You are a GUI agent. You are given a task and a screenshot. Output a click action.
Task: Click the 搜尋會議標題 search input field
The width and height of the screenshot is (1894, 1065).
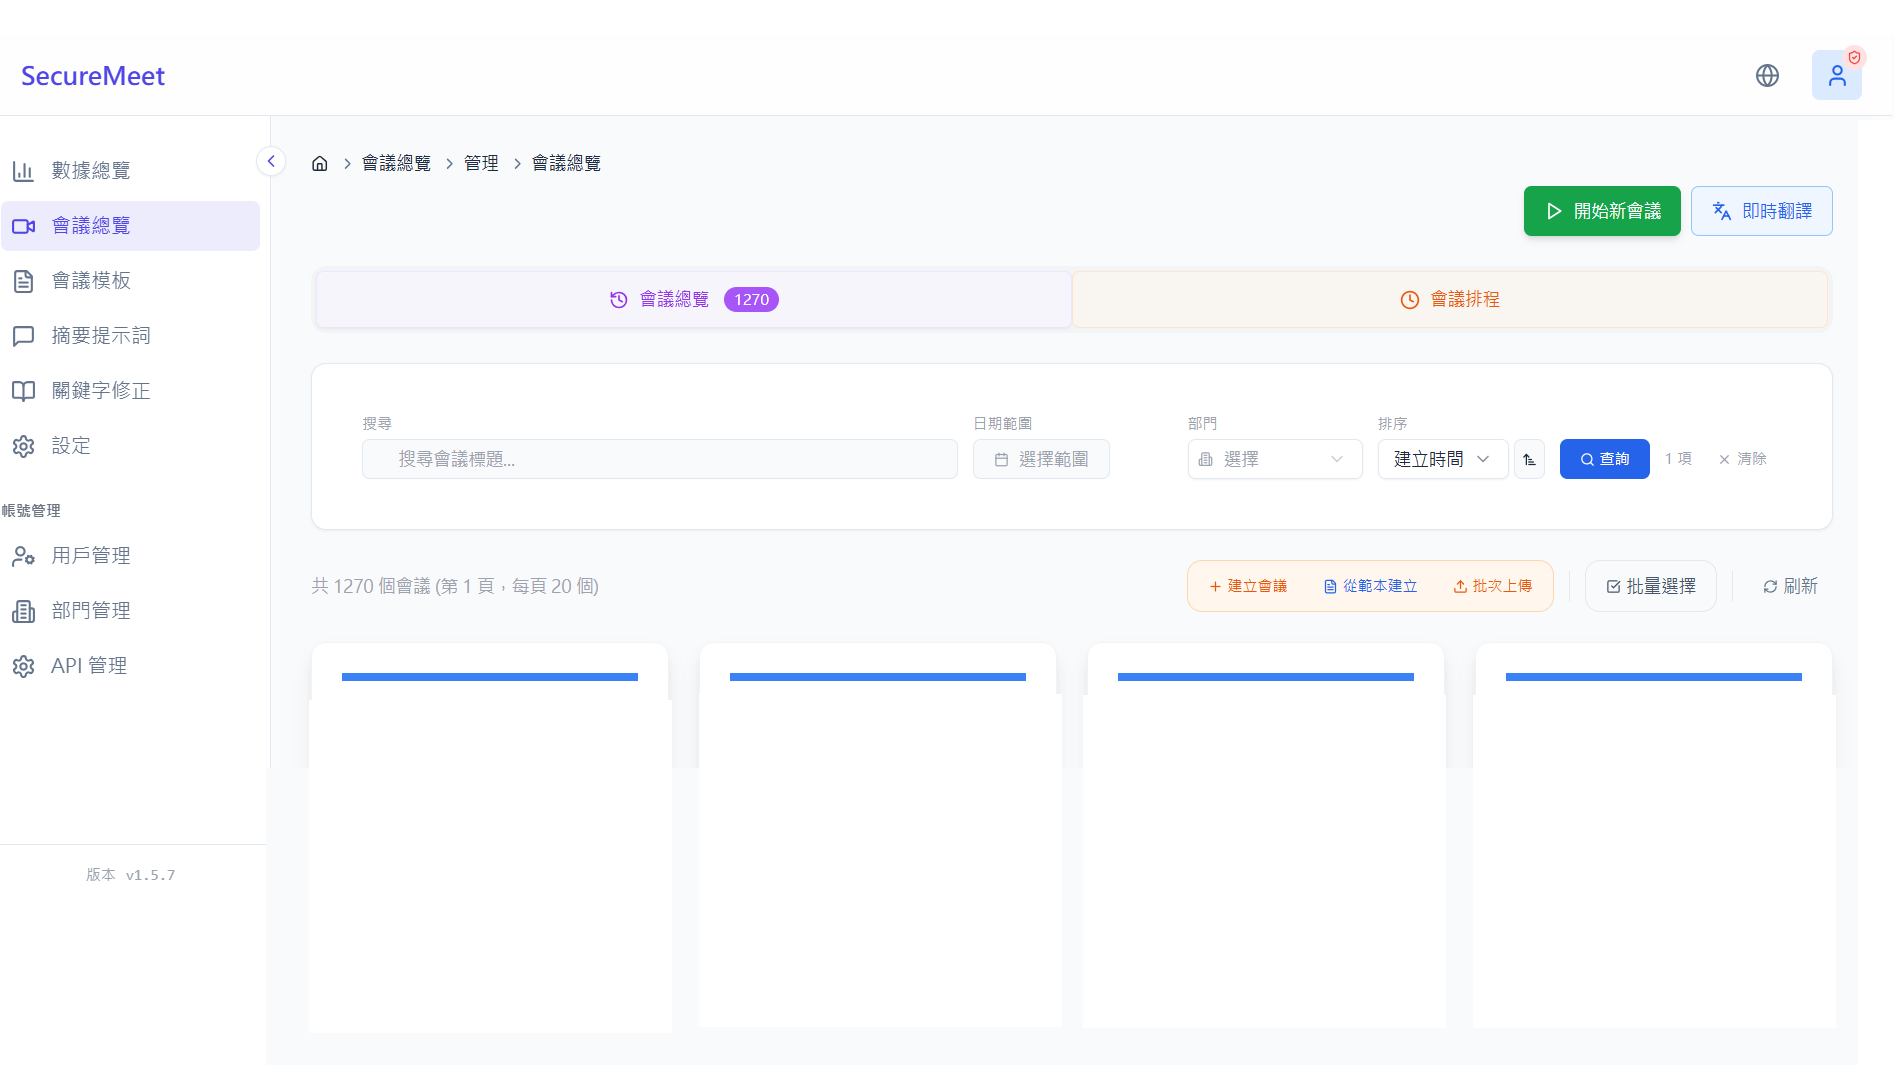659,459
